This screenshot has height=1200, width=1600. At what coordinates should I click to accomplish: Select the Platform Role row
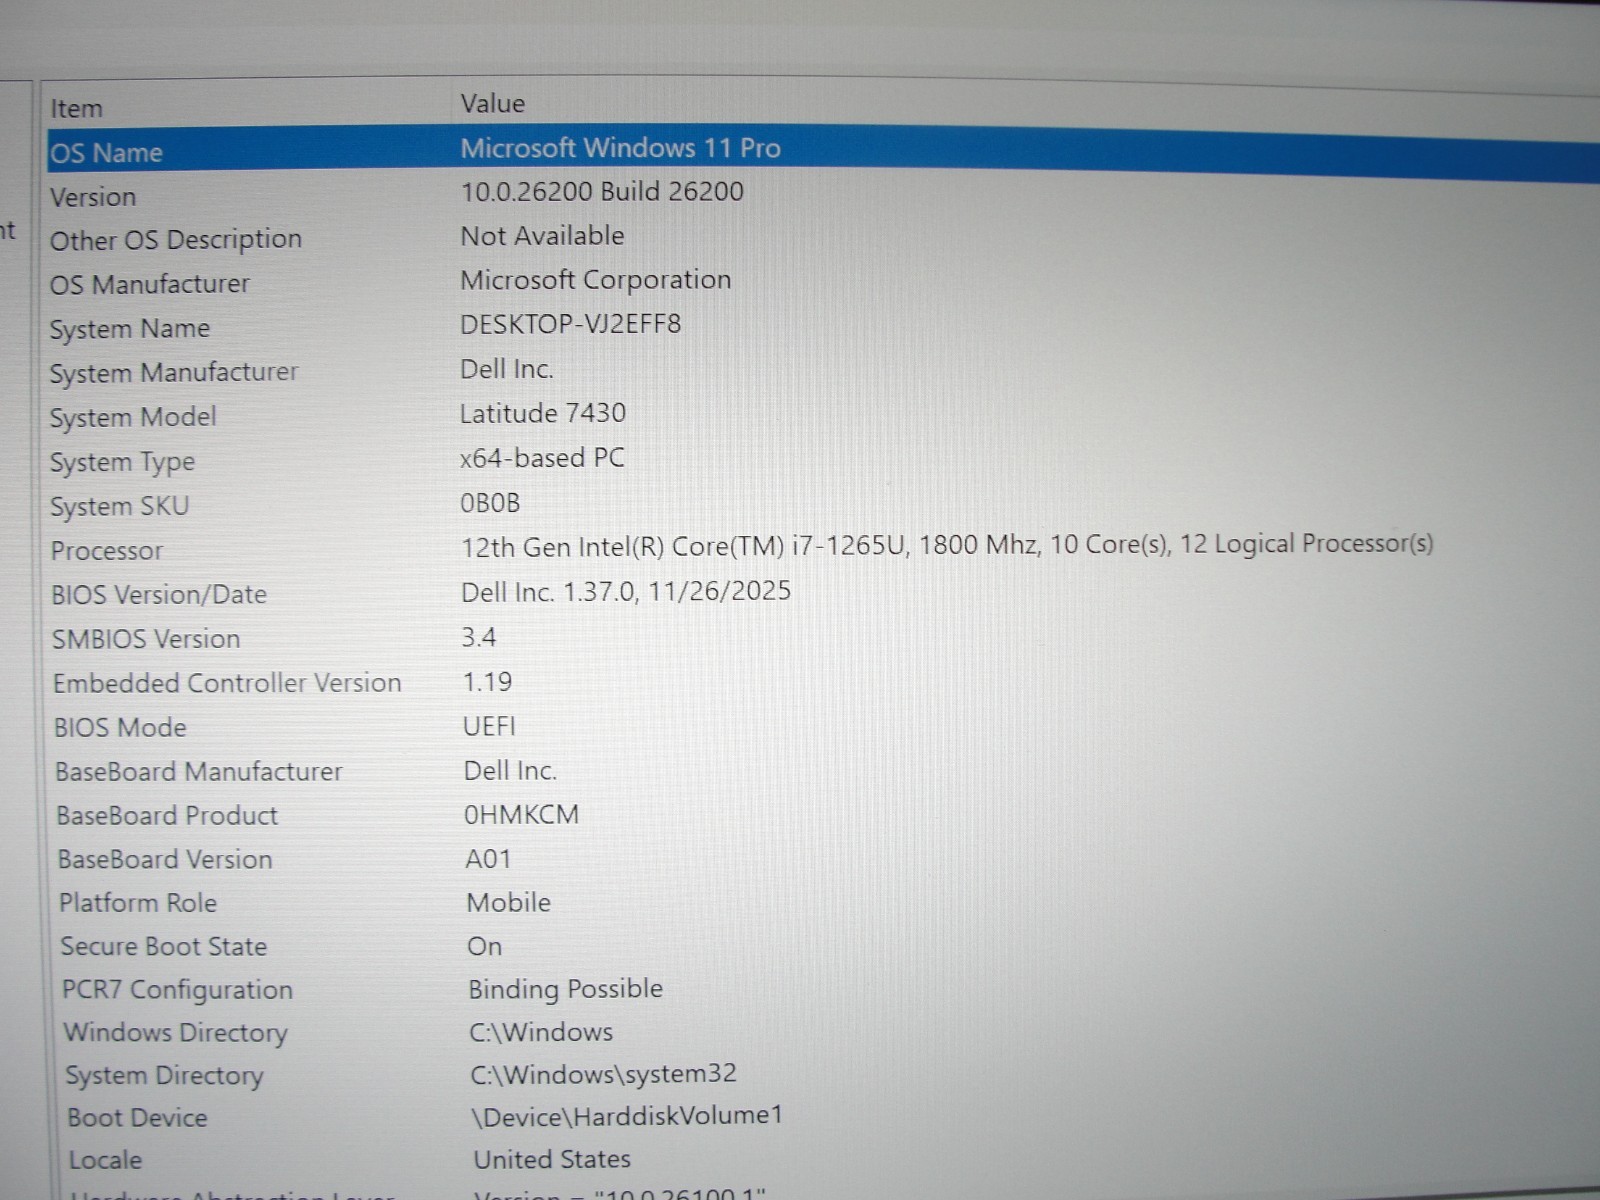(x=138, y=903)
